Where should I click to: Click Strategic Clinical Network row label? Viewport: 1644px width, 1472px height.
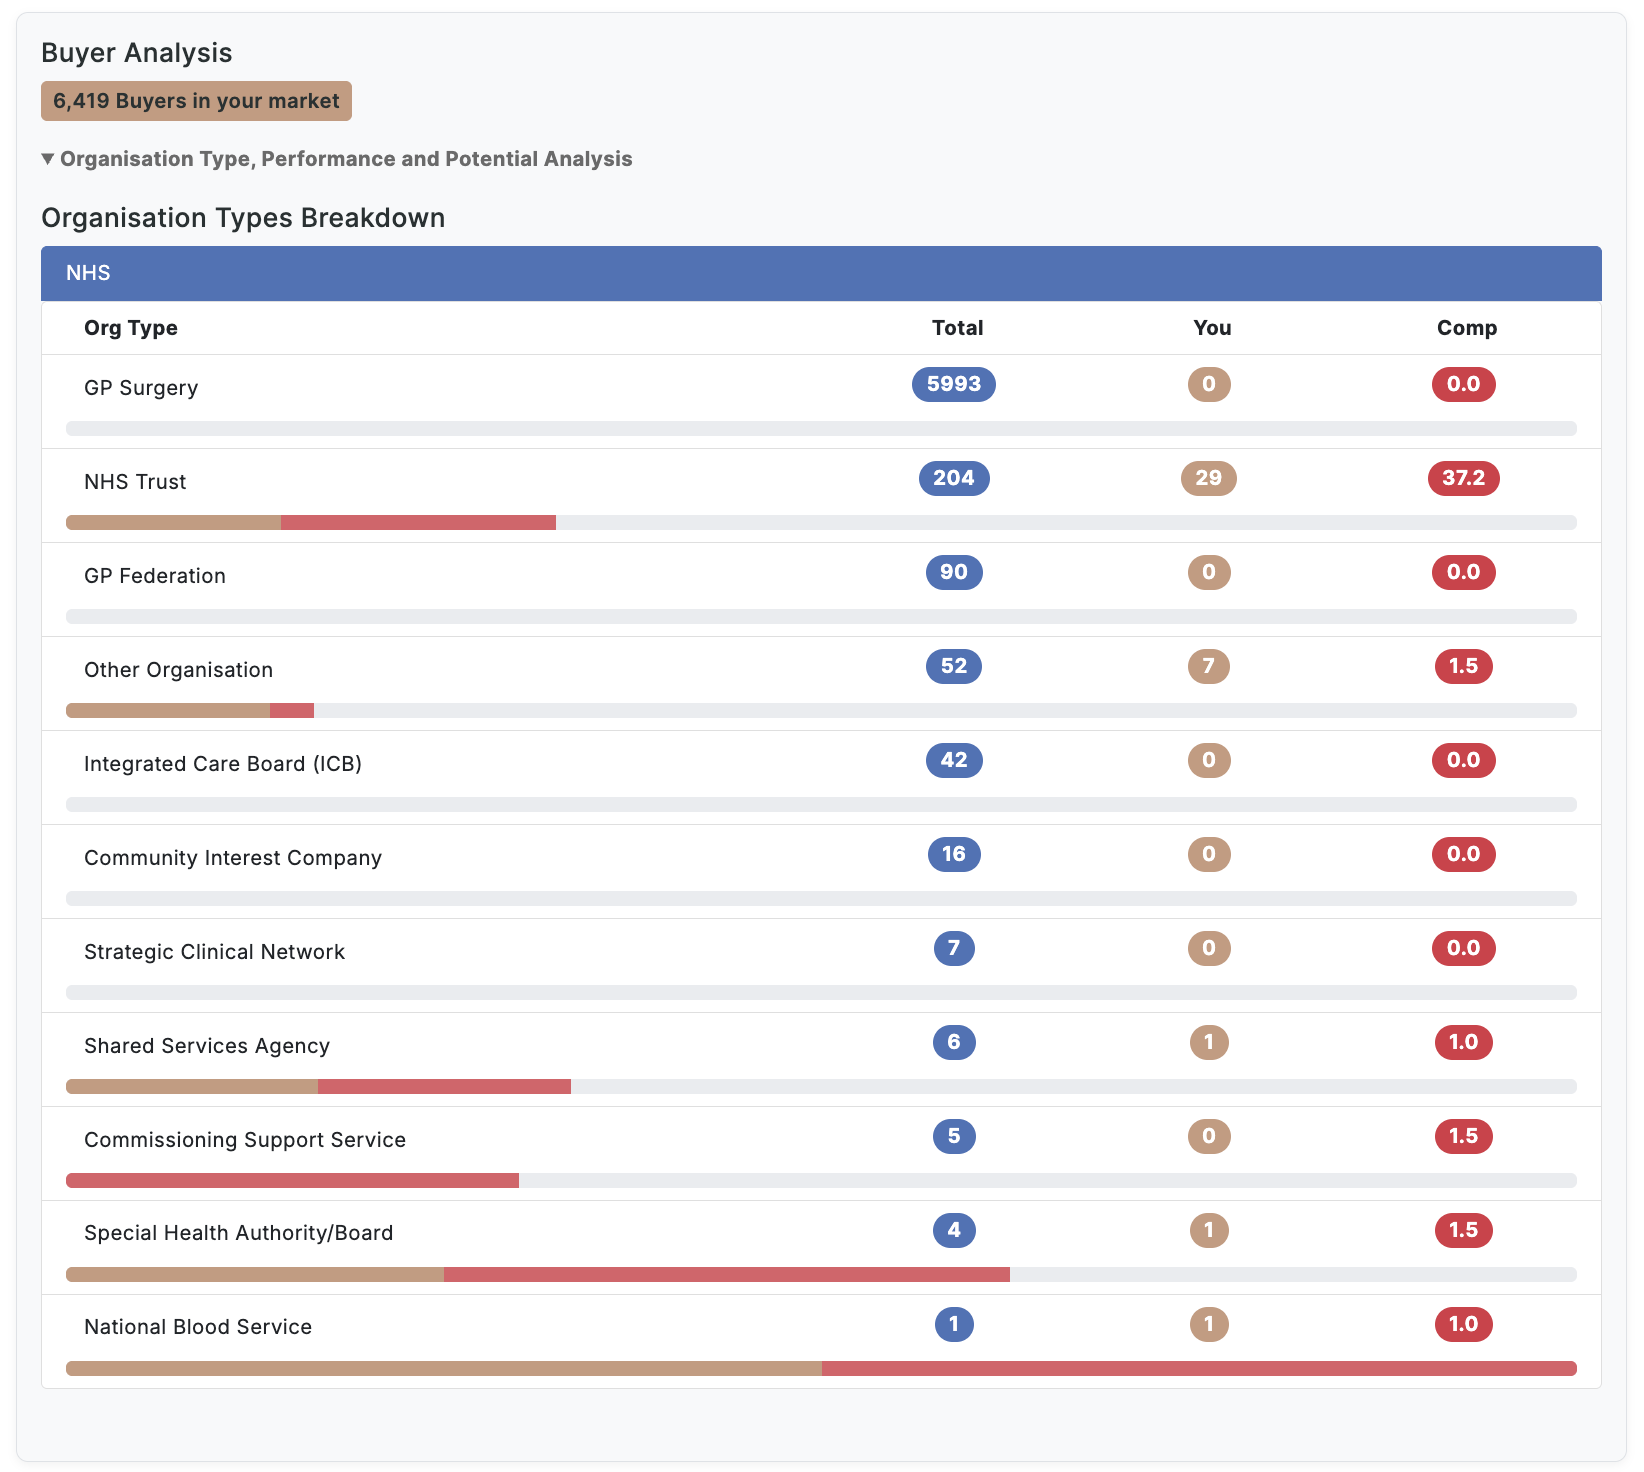tap(214, 952)
